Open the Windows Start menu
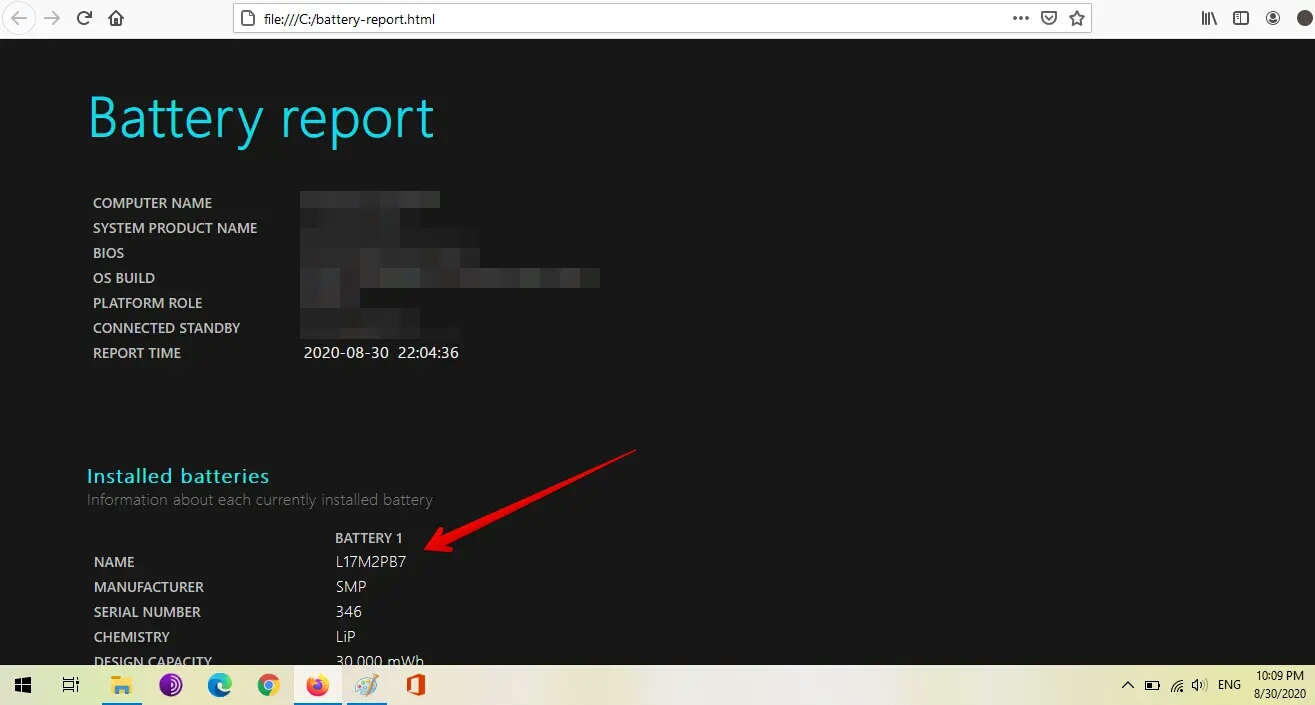 [x=23, y=685]
